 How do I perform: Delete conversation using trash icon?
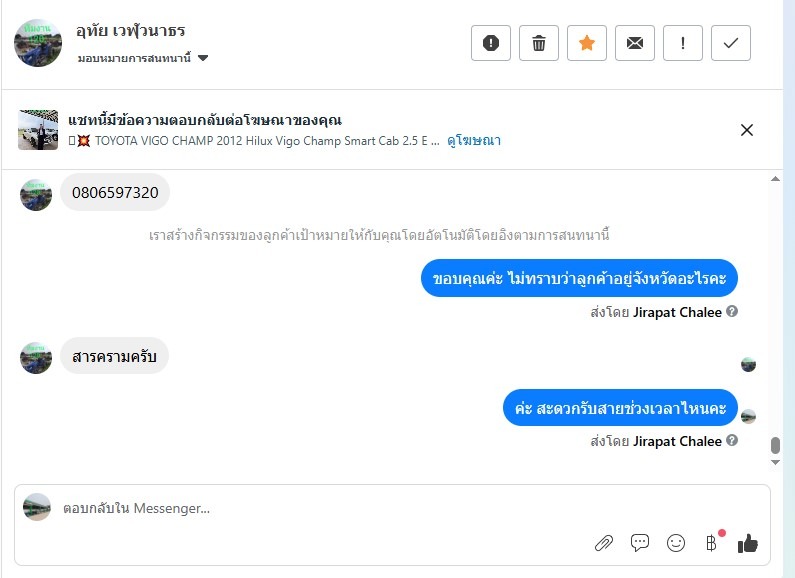[538, 43]
